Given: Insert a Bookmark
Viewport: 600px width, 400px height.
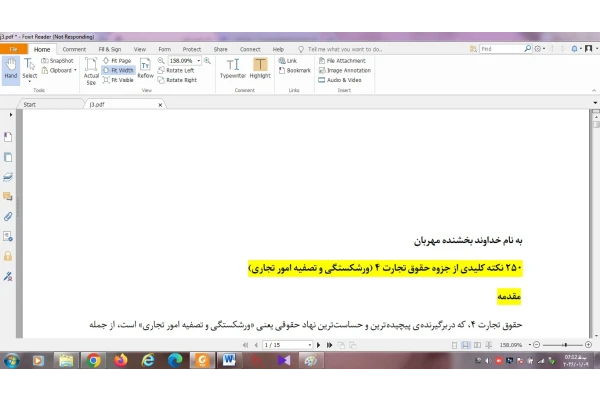Looking at the screenshot, I should tap(295, 70).
